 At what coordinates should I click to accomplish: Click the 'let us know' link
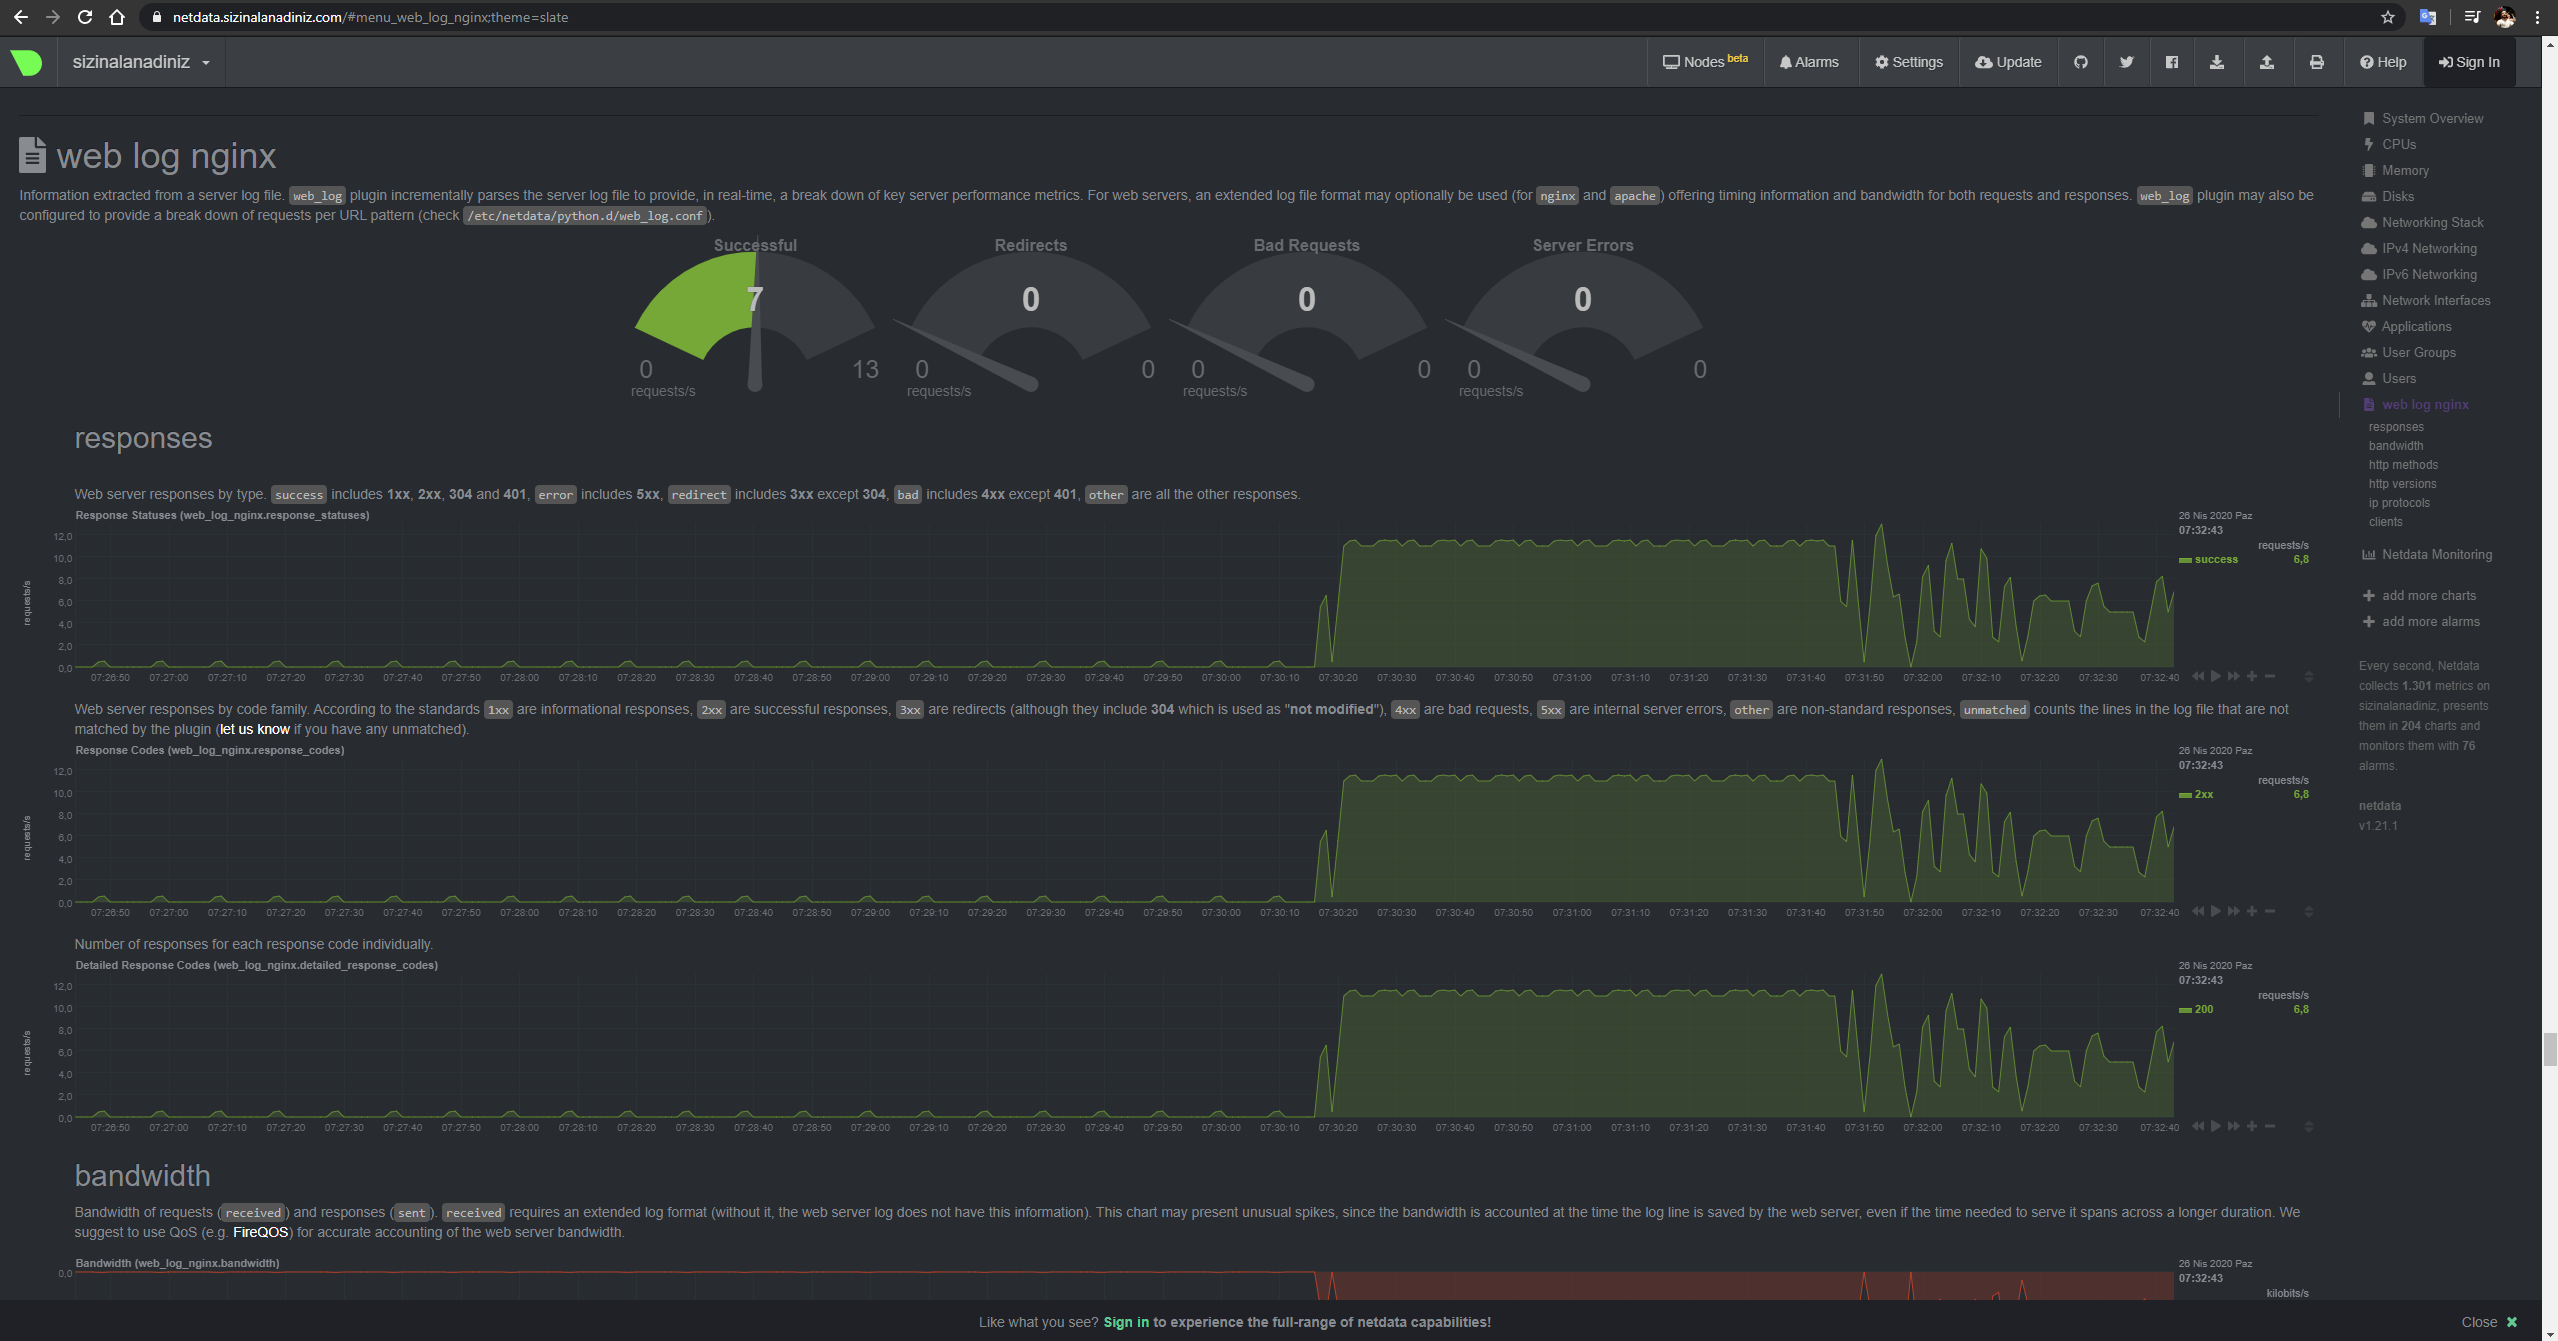click(255, 729)
